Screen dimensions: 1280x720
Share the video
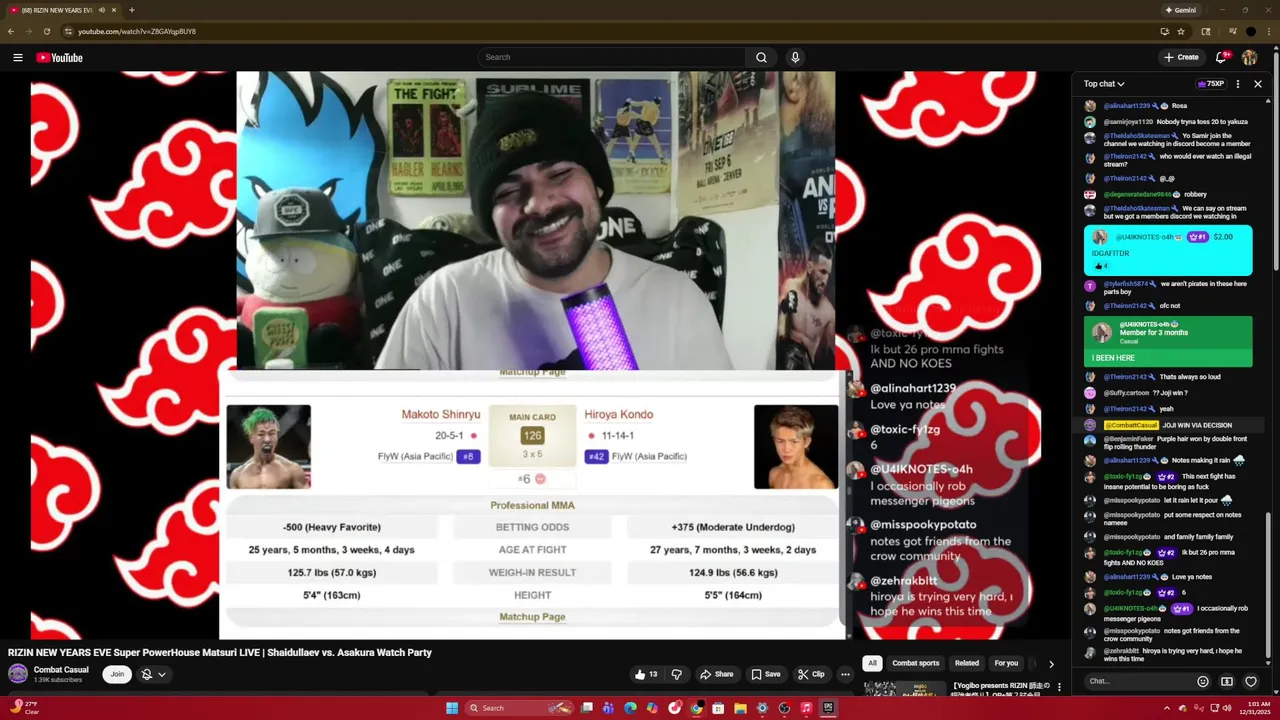[716, 674]
